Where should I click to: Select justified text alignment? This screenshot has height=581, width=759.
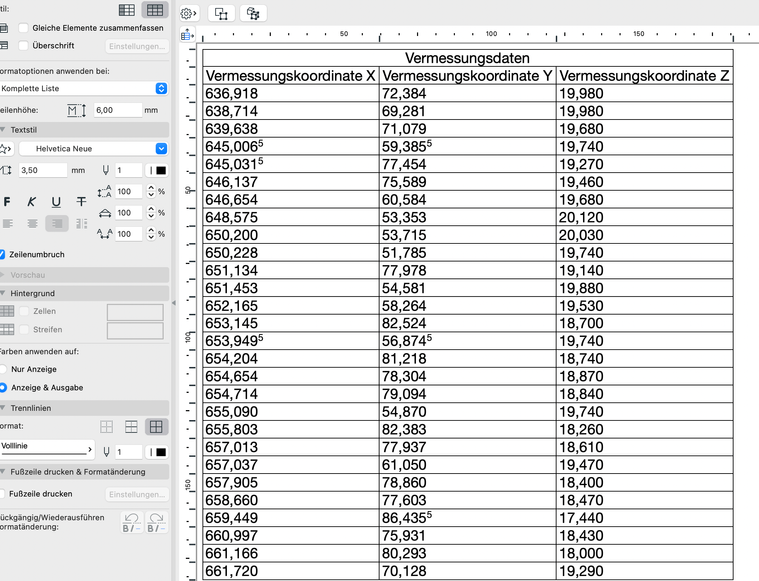tap(81, 224)
